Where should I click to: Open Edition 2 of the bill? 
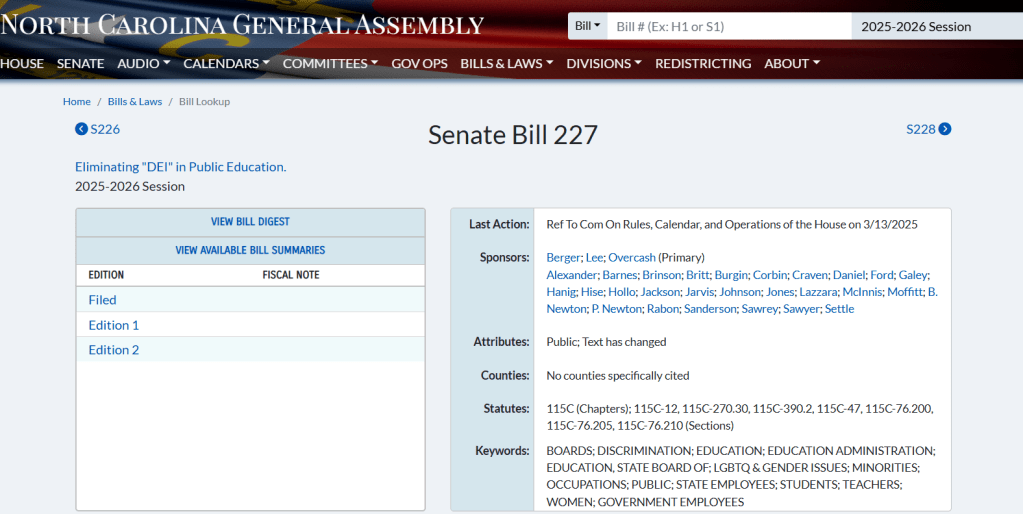coord(114,350)
